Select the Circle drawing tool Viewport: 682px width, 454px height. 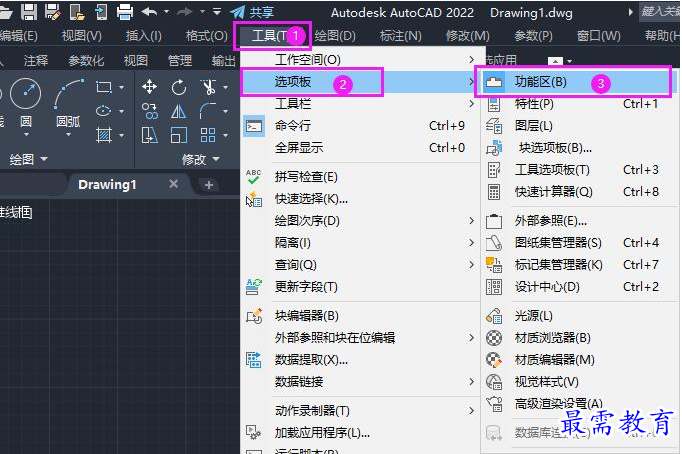tap(26, 93)
